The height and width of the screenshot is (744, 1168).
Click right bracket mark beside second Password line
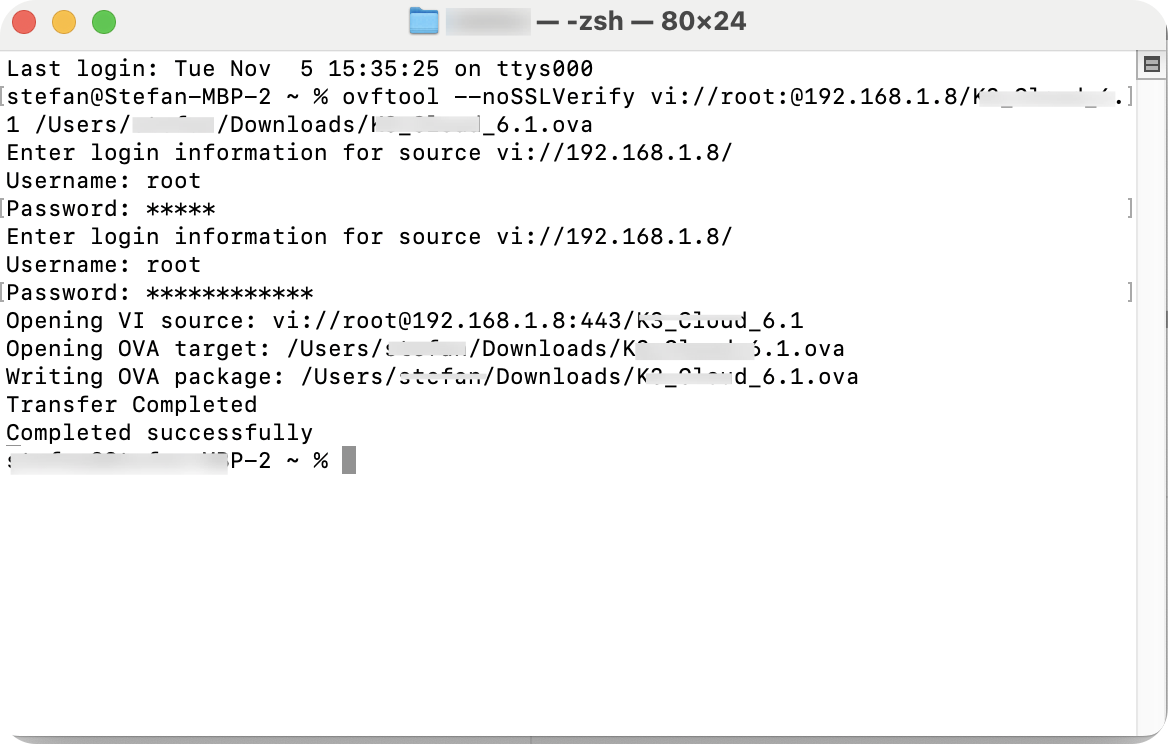[1130, 292]
